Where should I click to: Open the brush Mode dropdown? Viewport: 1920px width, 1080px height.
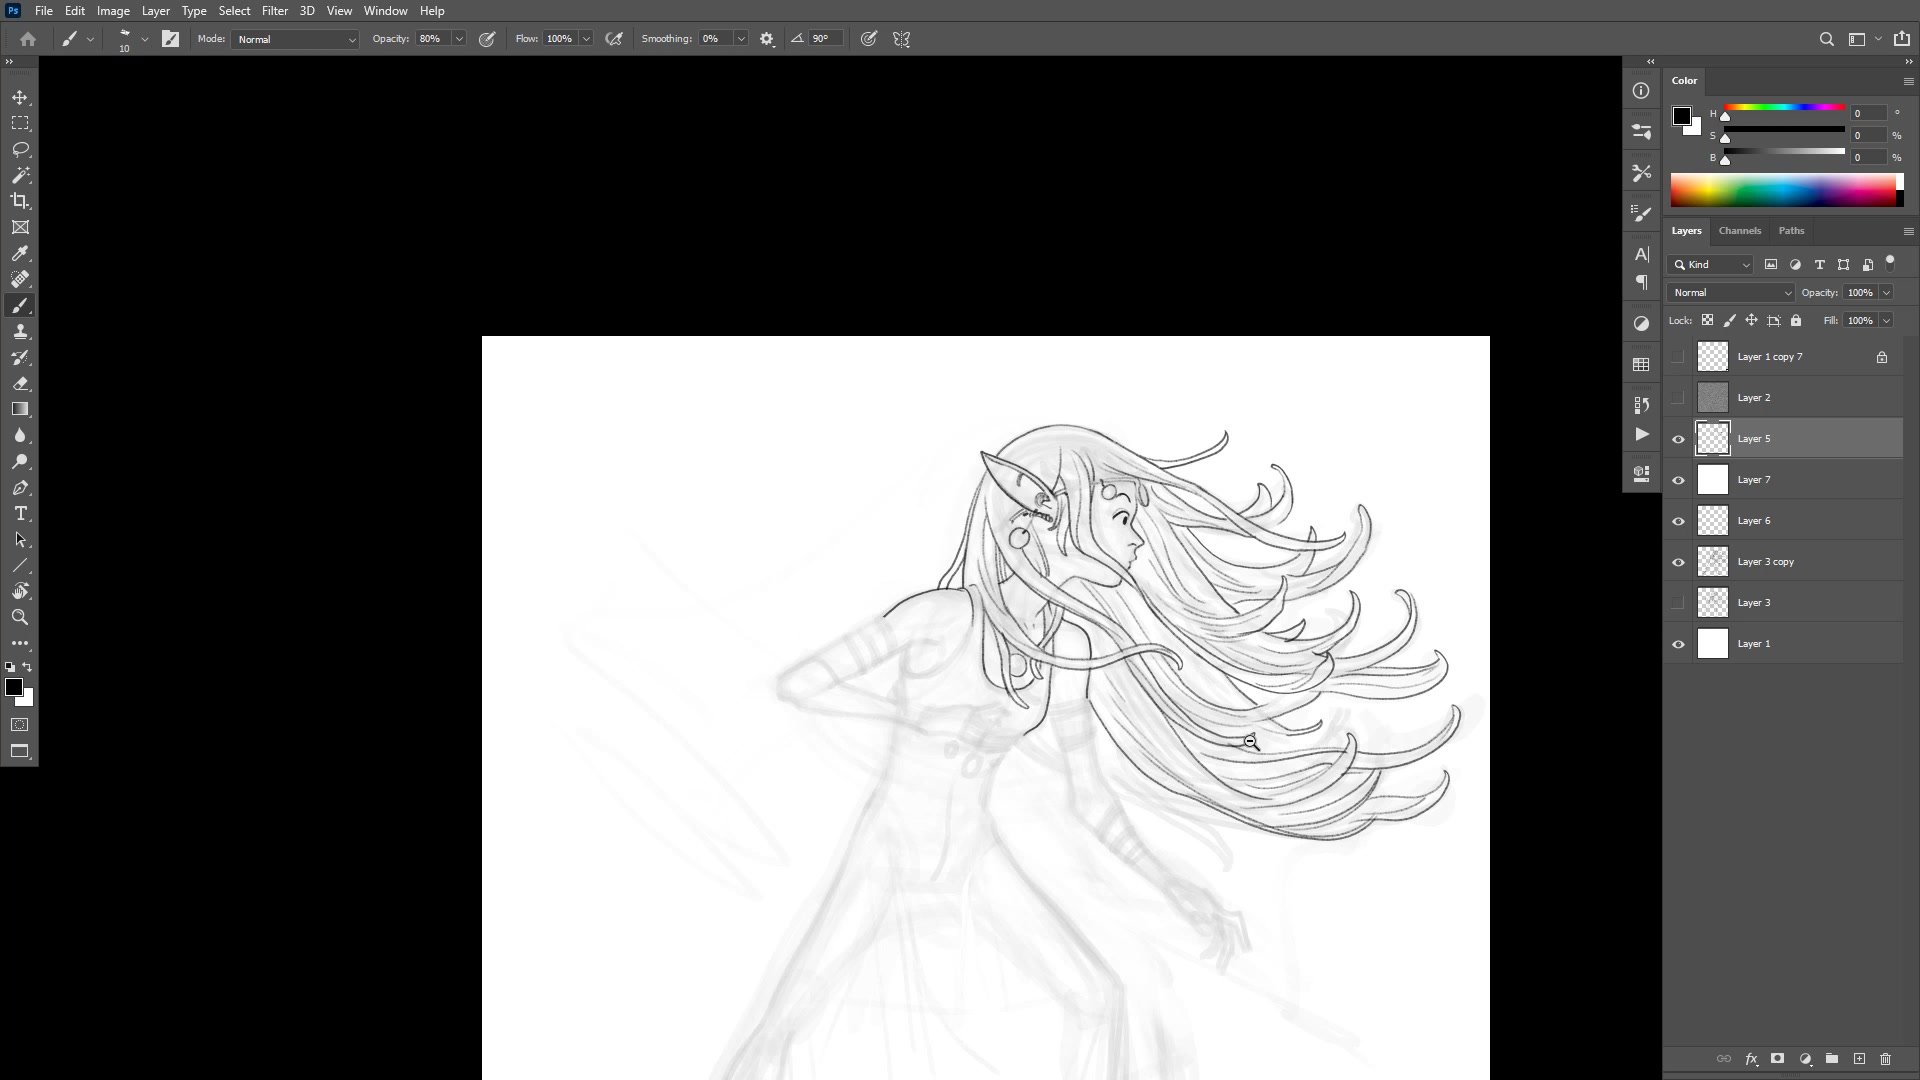[295, 39]
